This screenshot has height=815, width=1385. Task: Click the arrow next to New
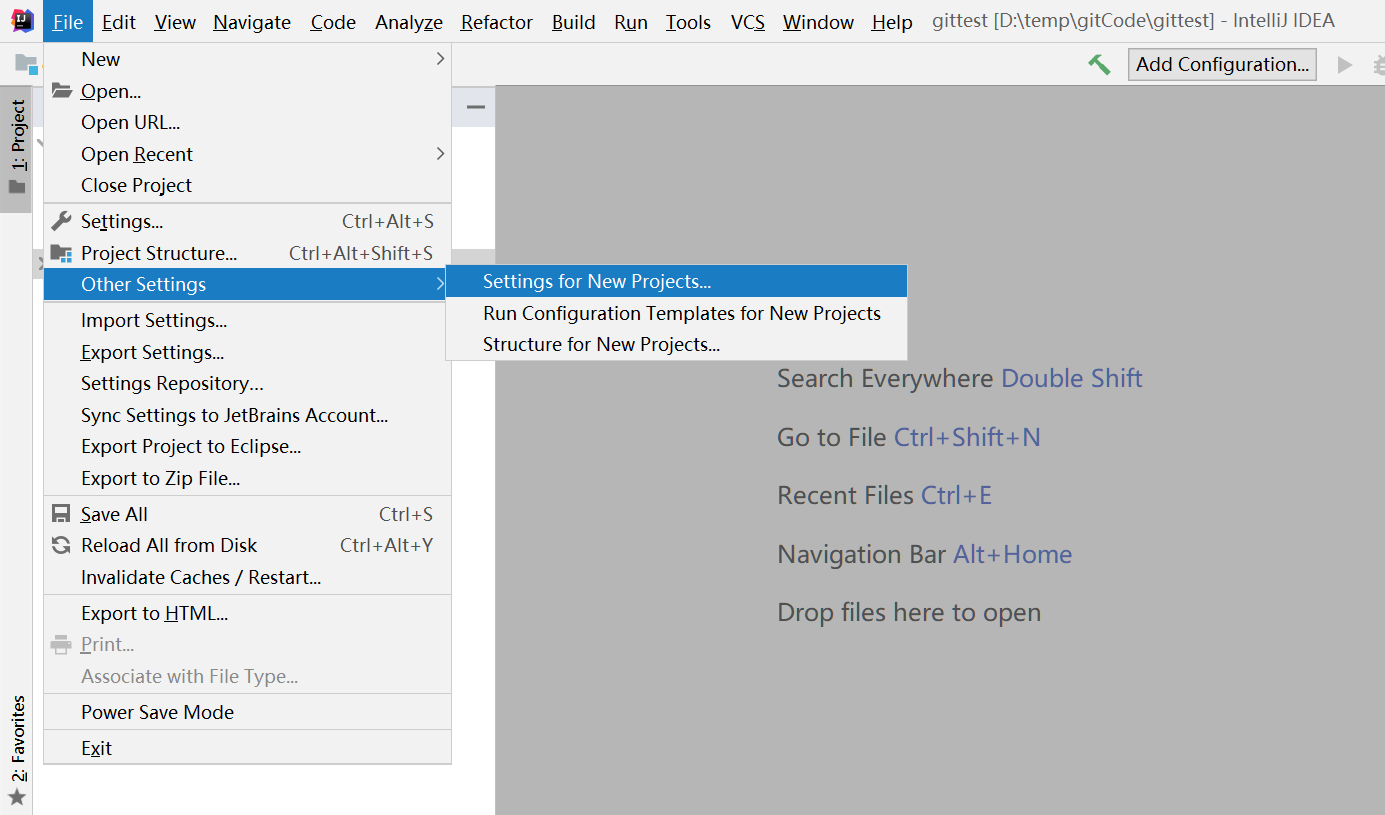pyautogui.click(x=440, y=59)
